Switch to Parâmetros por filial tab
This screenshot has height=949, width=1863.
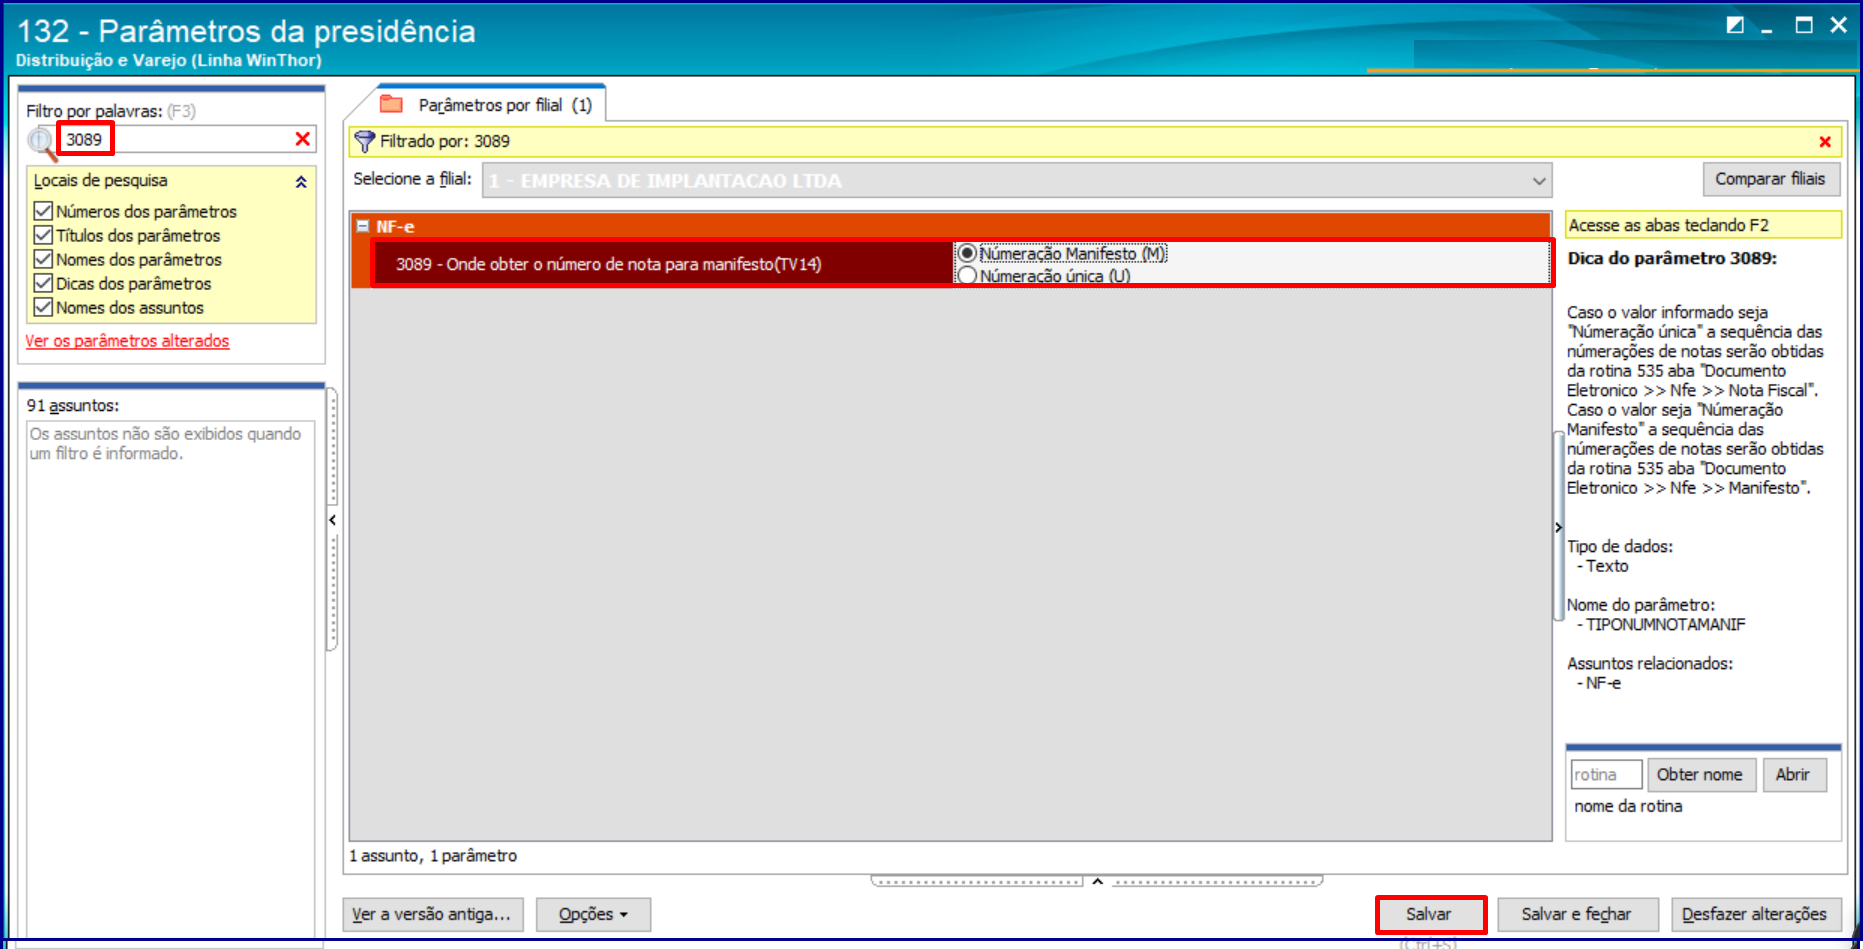[491, 105]
